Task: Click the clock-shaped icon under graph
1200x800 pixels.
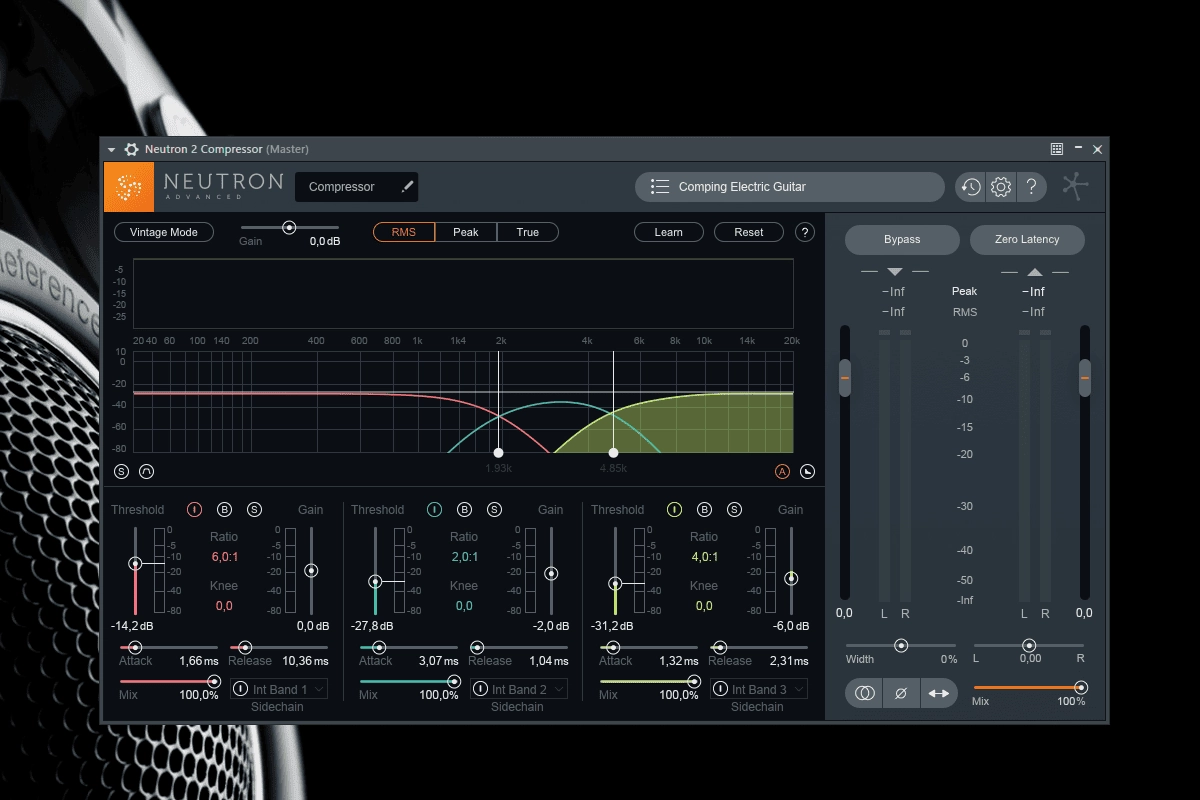Action: tap(807, 471)
